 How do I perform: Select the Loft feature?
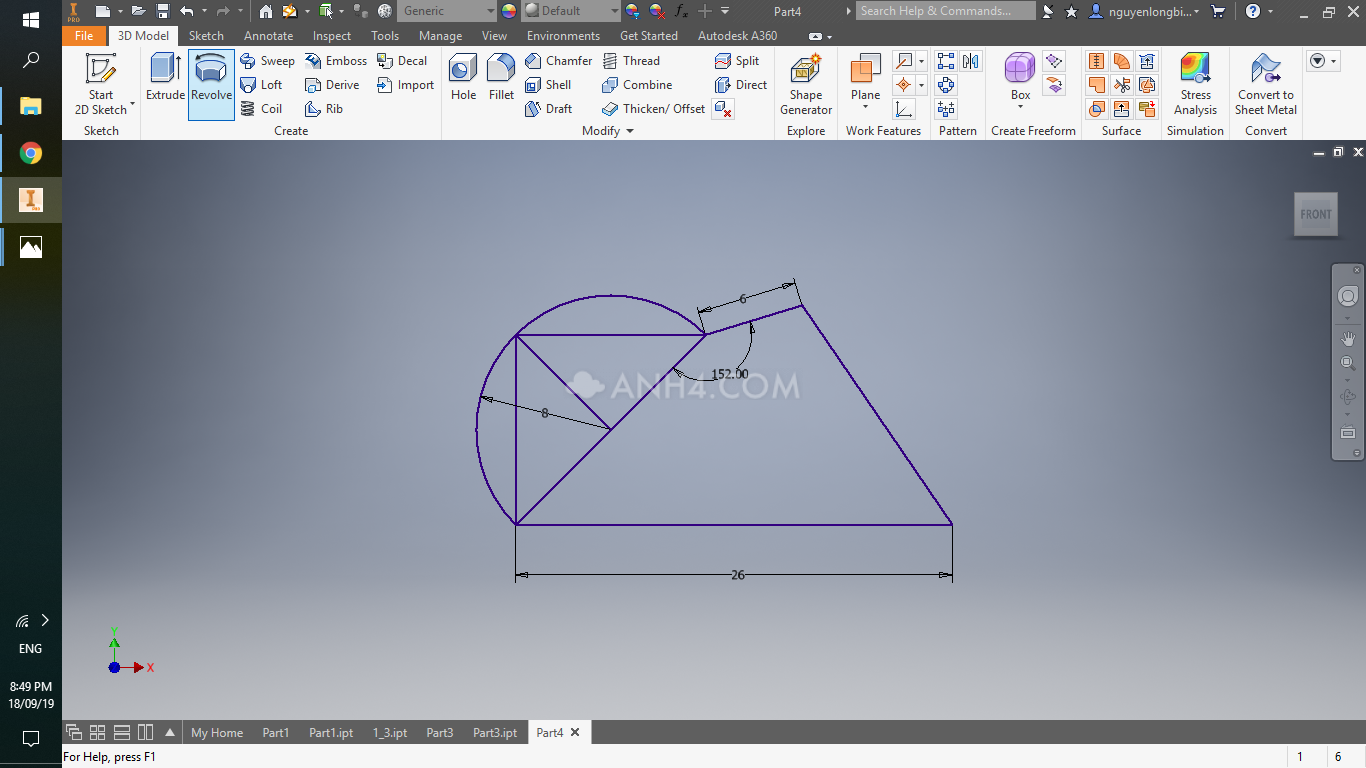click(x=261, y=85)
